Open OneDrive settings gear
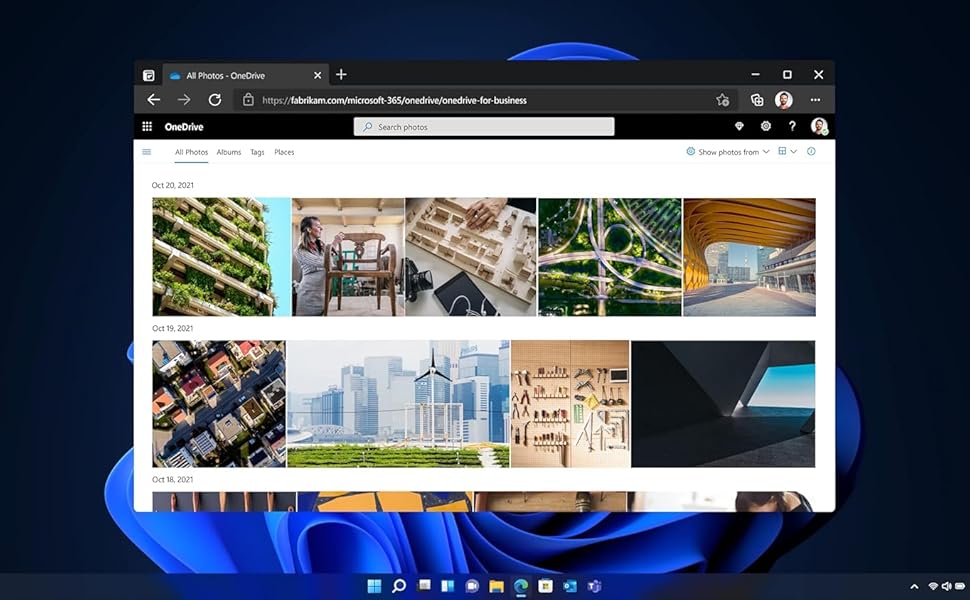 pos(766,127)
